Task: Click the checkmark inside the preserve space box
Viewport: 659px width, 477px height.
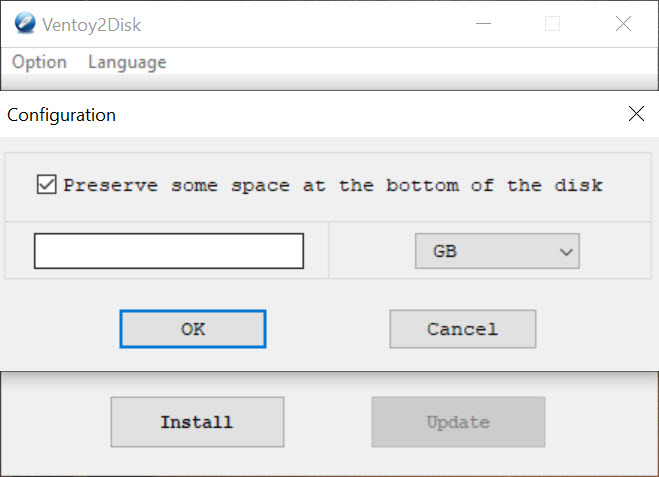Action: (46, 184)
